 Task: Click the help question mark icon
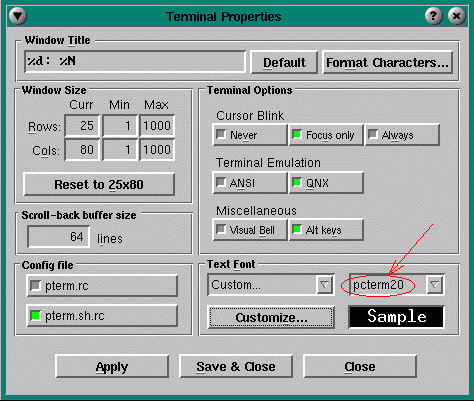point(433,16)
